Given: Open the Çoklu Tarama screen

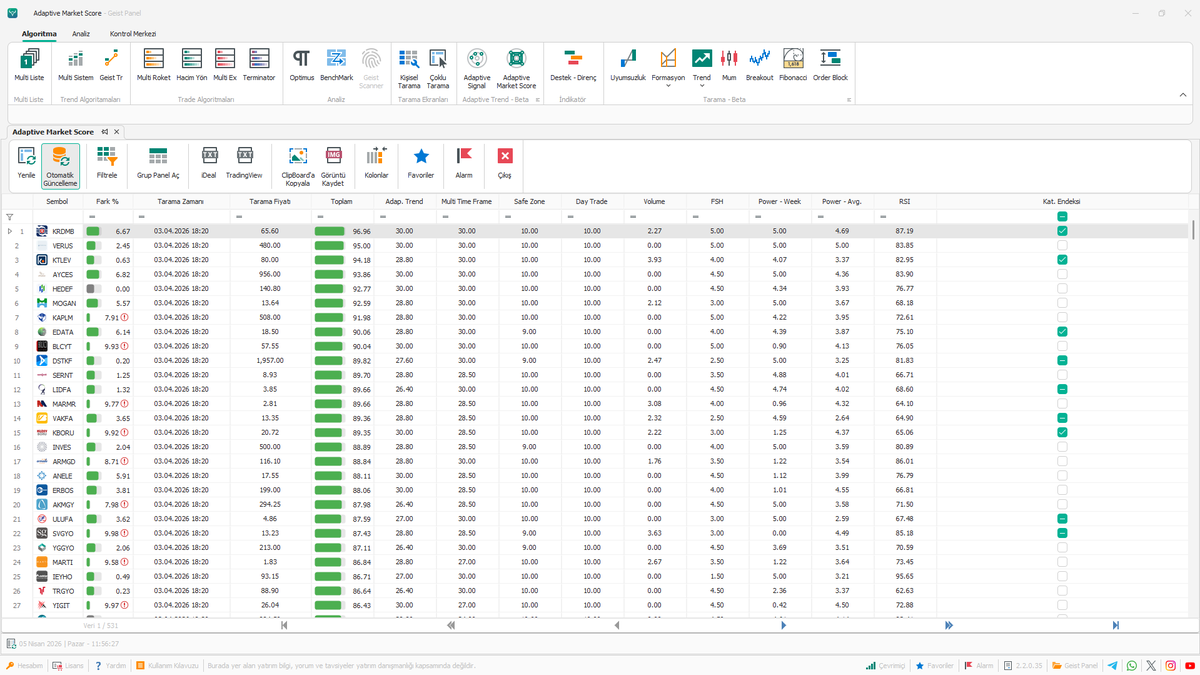Looking at the screenshot, I should [x=438, y=68].
